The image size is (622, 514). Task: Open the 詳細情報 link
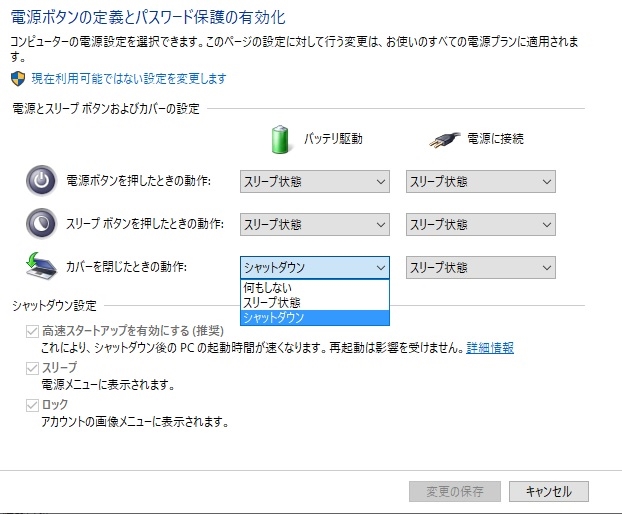[490, 347]
